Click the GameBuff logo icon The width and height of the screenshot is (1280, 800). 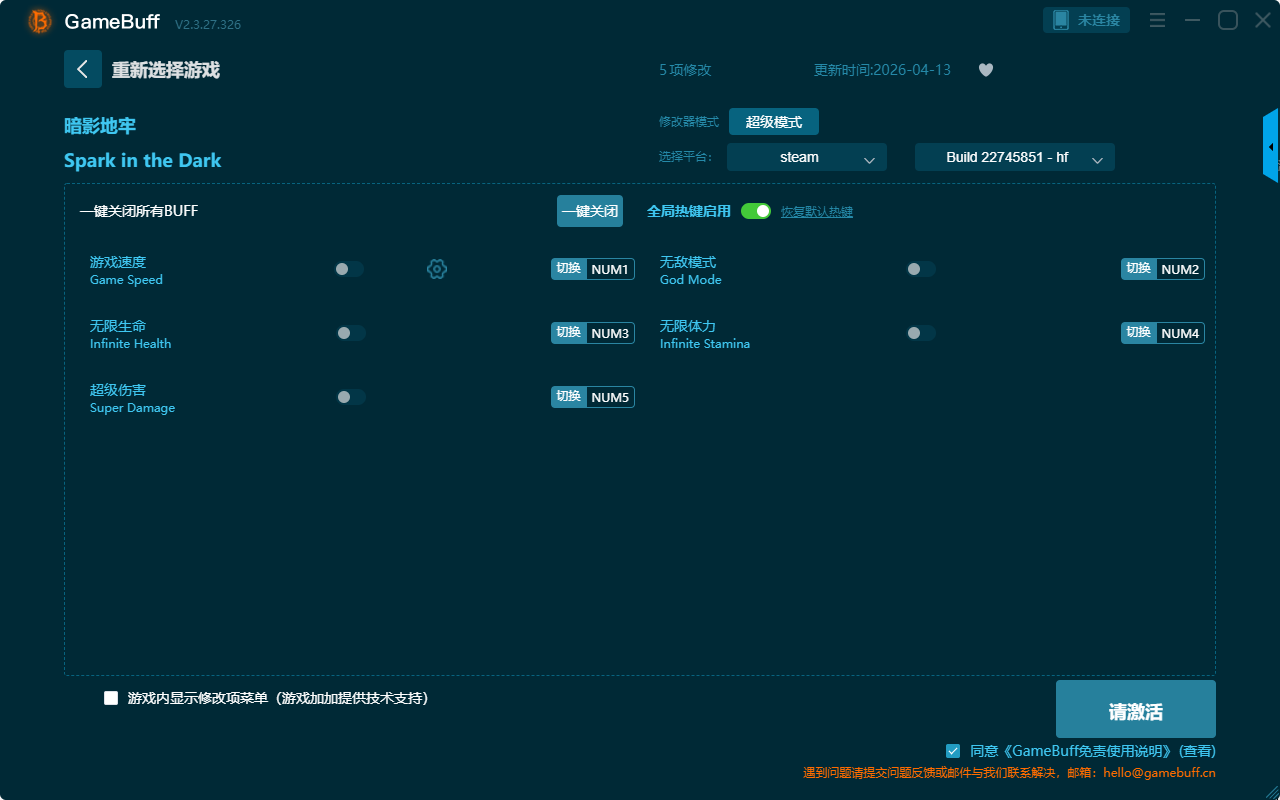tap(40, 21)
